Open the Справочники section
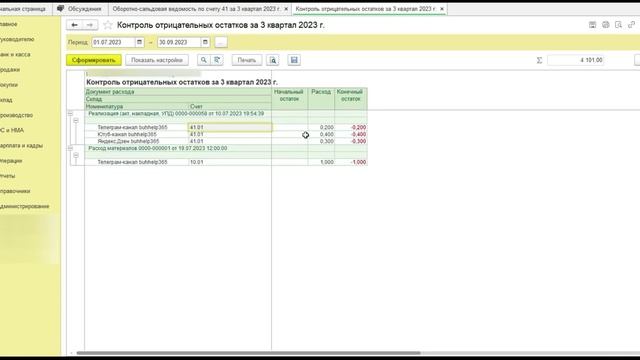Image resolution: width=640 pixels, height=360 pixels. point(15,191)
